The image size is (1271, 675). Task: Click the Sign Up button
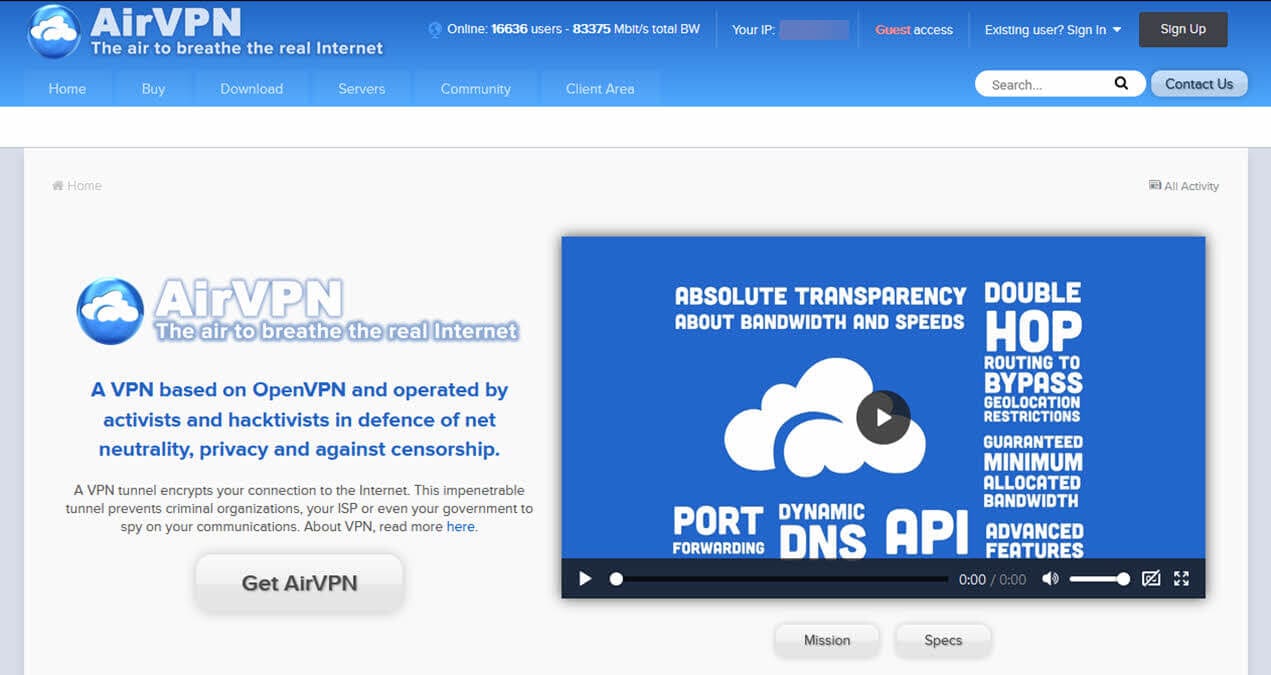pyautogui.click(x=1183, y=30)
